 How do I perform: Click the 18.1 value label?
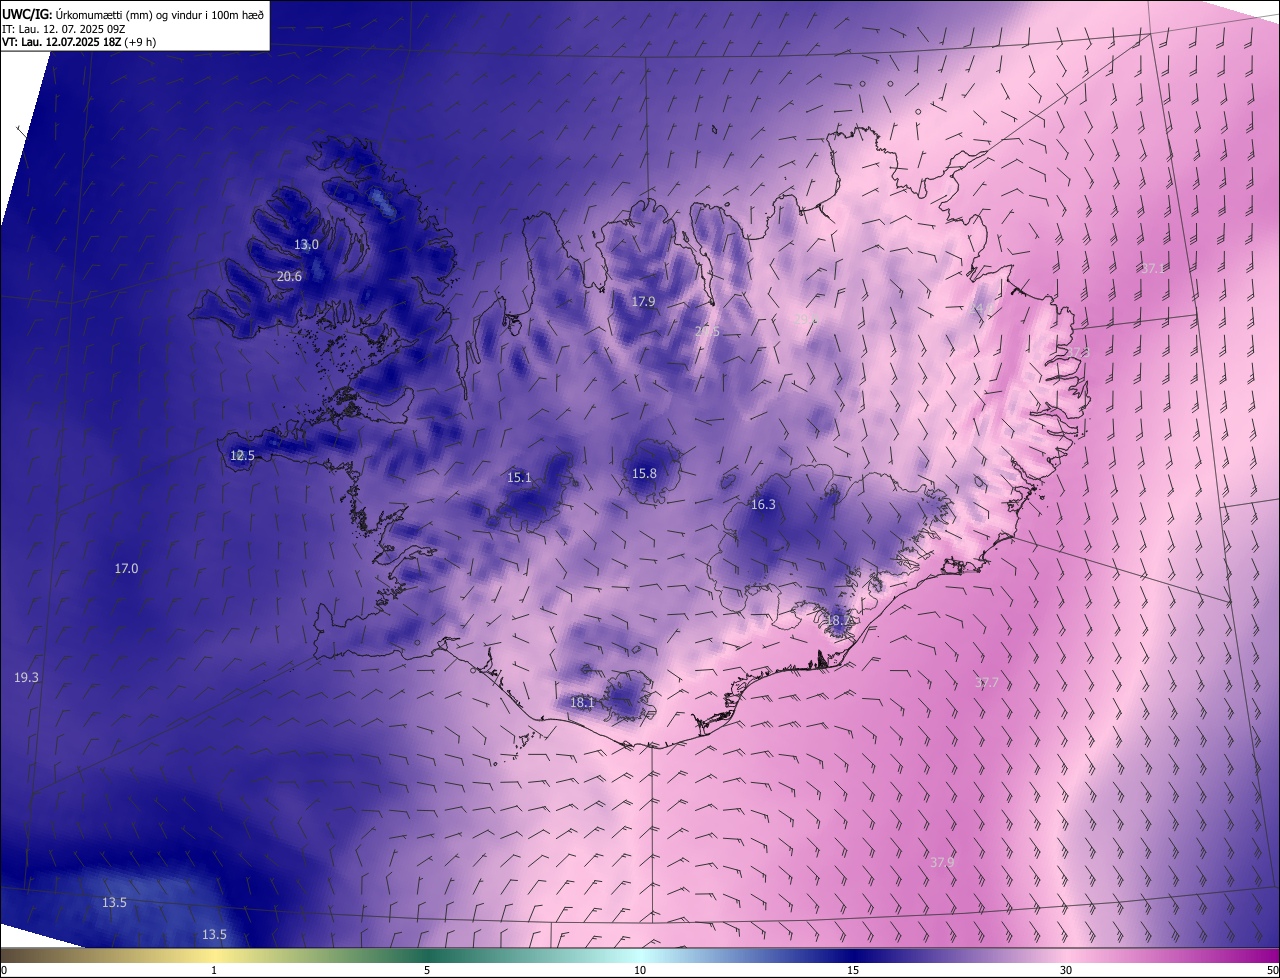[x=582, y=702]
